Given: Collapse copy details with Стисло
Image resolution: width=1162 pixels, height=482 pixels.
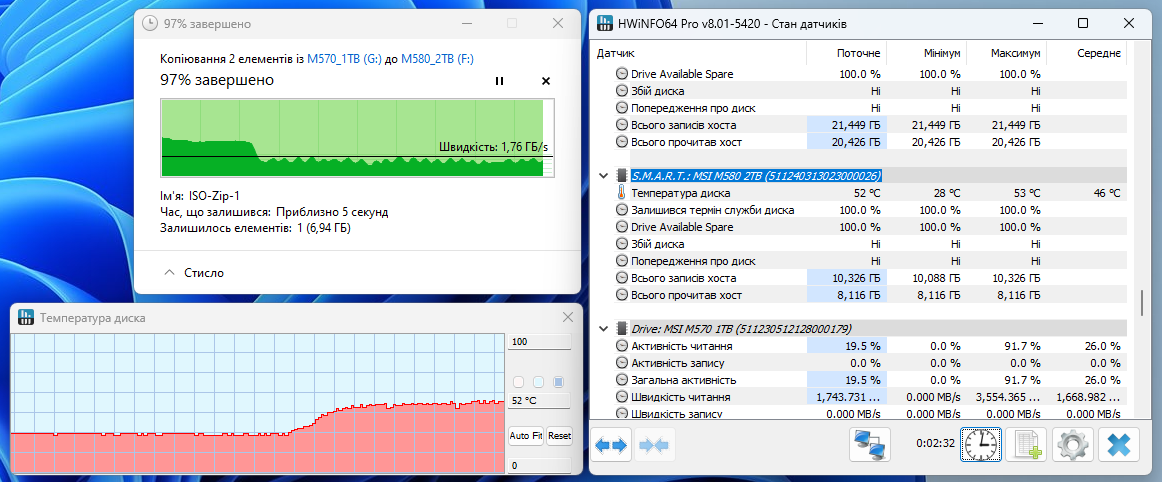Looking at the screenshot, I should point(193,273).
